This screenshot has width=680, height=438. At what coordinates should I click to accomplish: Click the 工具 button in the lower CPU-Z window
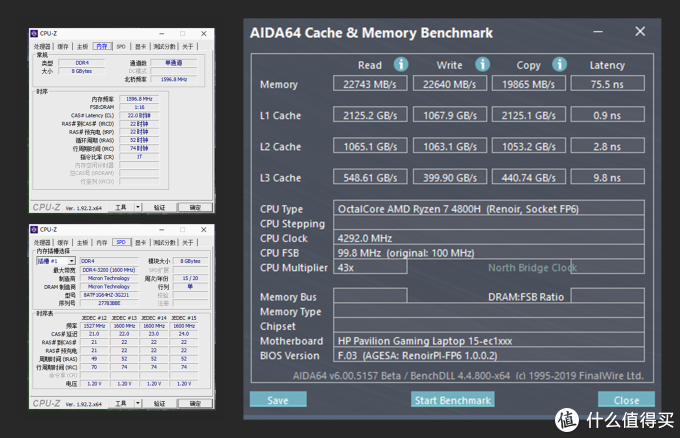tap(121, 403)
